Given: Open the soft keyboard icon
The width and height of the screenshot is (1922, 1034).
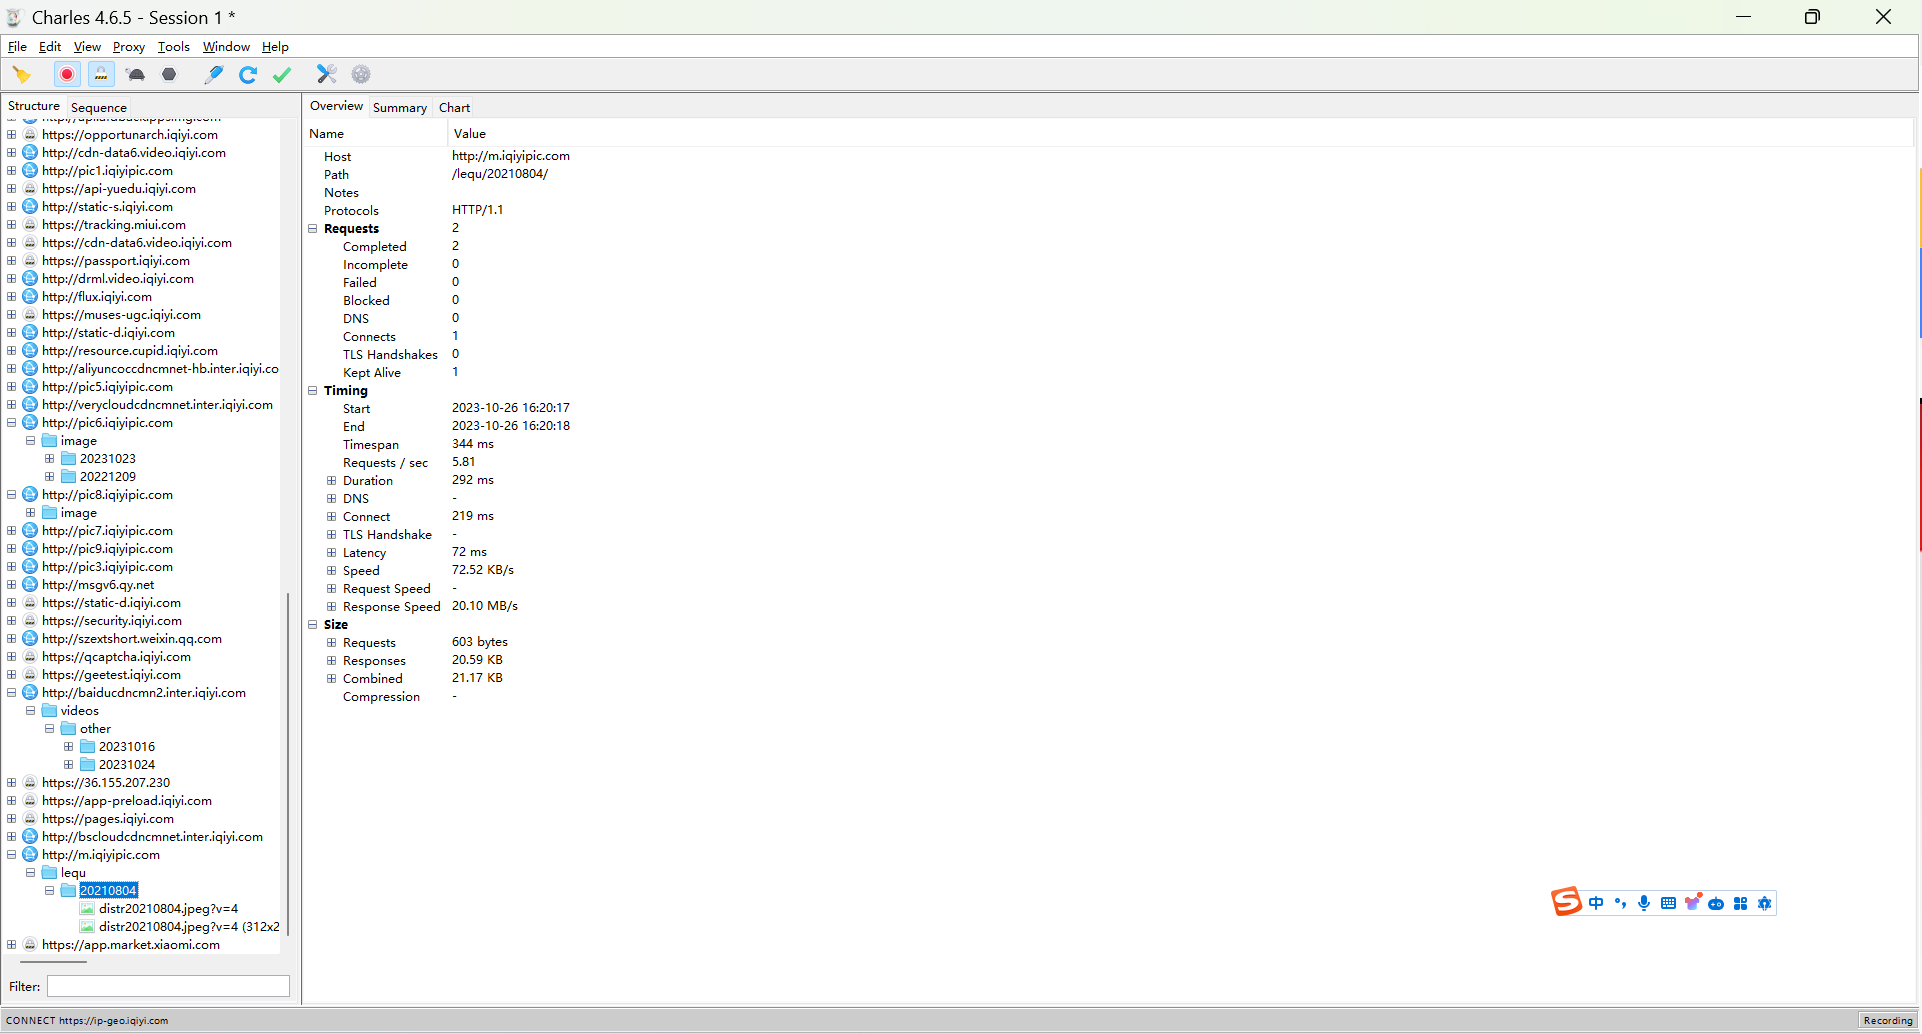Looking at the screenshot, I should click(1668, 903).
